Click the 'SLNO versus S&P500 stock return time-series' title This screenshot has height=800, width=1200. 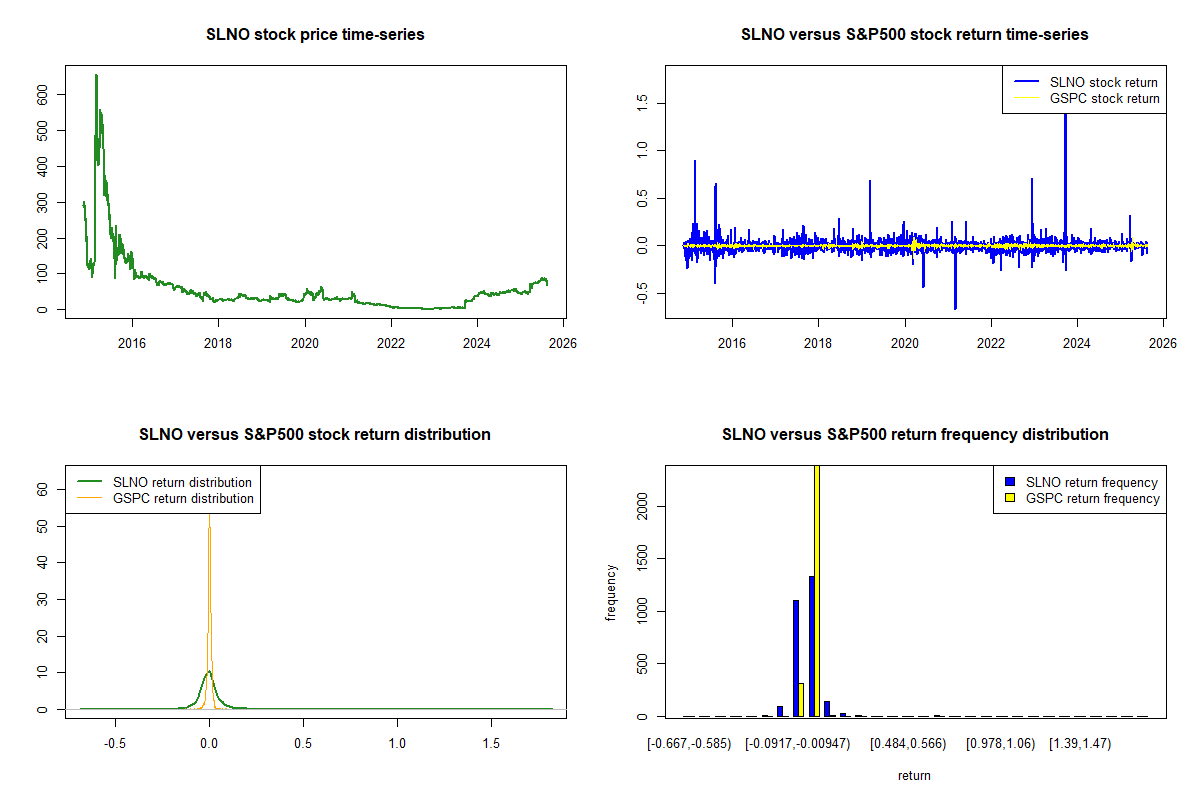[914, 35]
